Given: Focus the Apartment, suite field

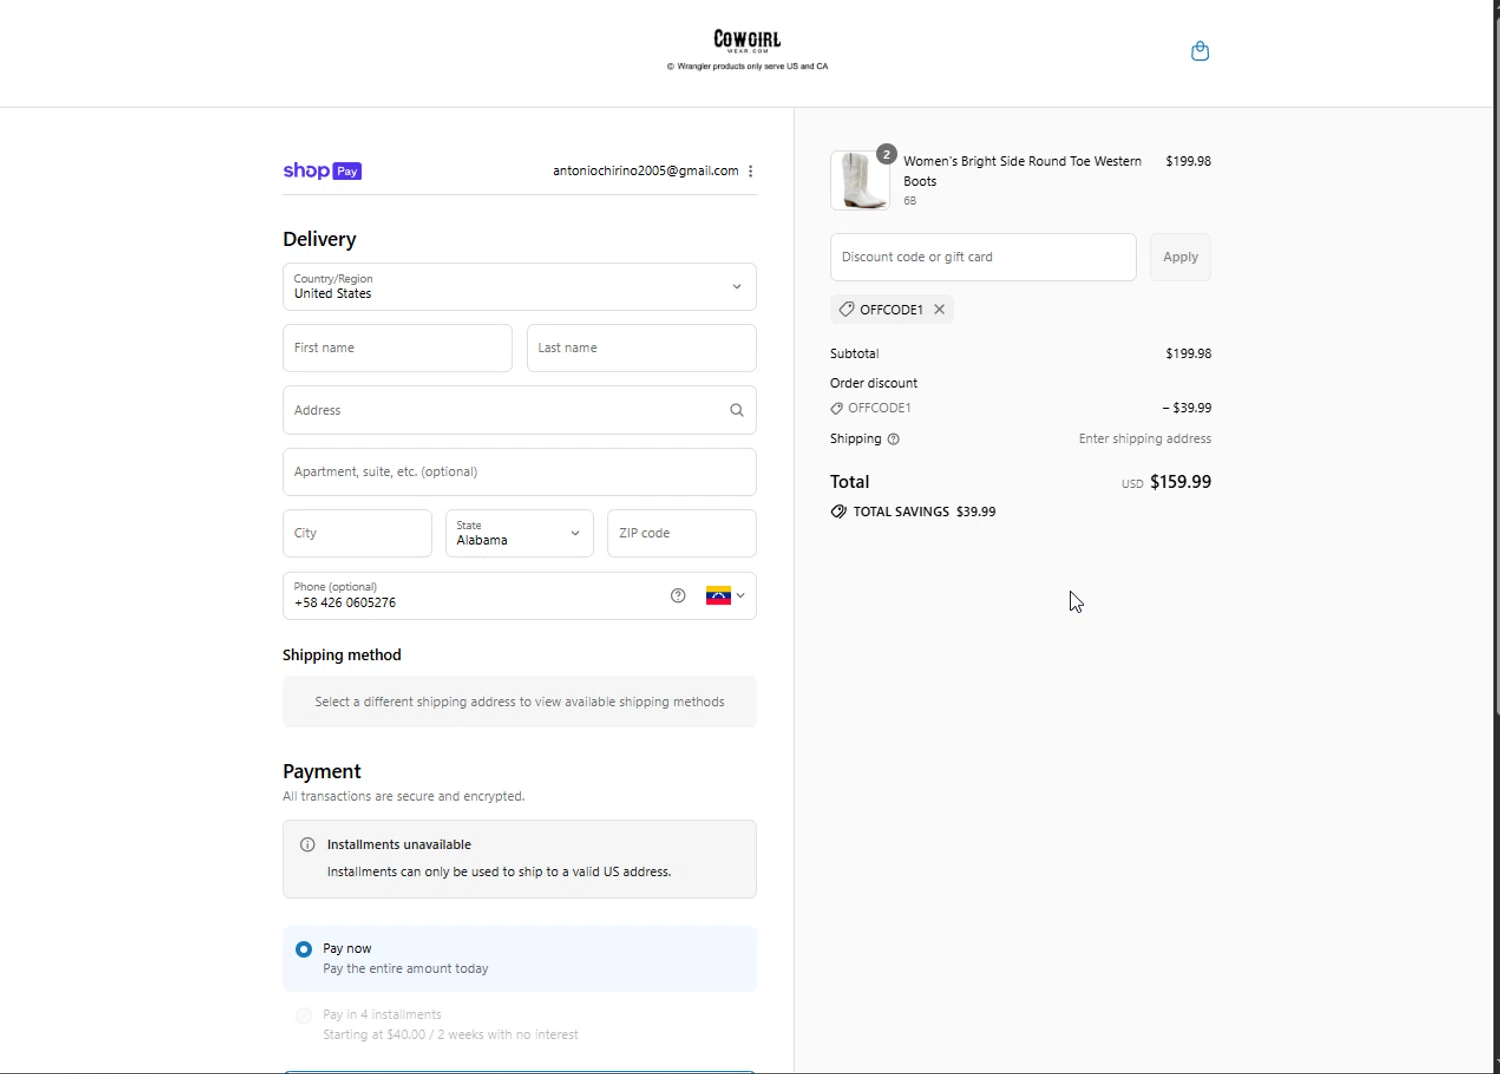Looking at the screenshot, I should point(519,472).
